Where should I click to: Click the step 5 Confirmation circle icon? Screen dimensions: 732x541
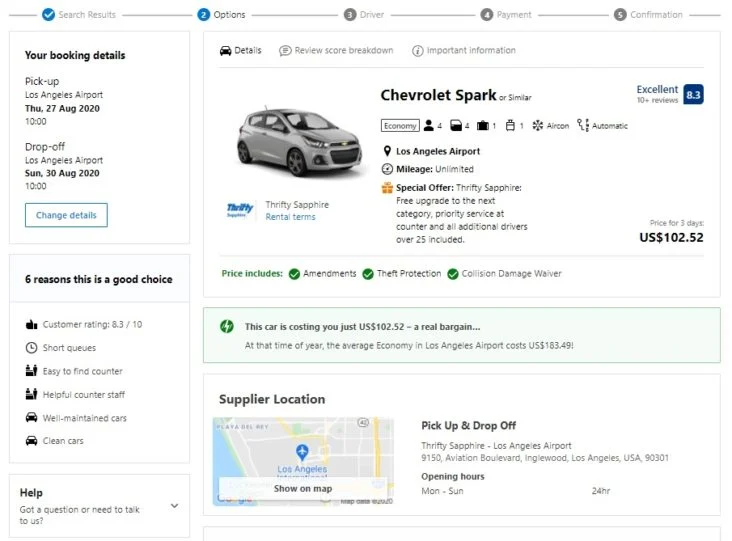point(620,14)
